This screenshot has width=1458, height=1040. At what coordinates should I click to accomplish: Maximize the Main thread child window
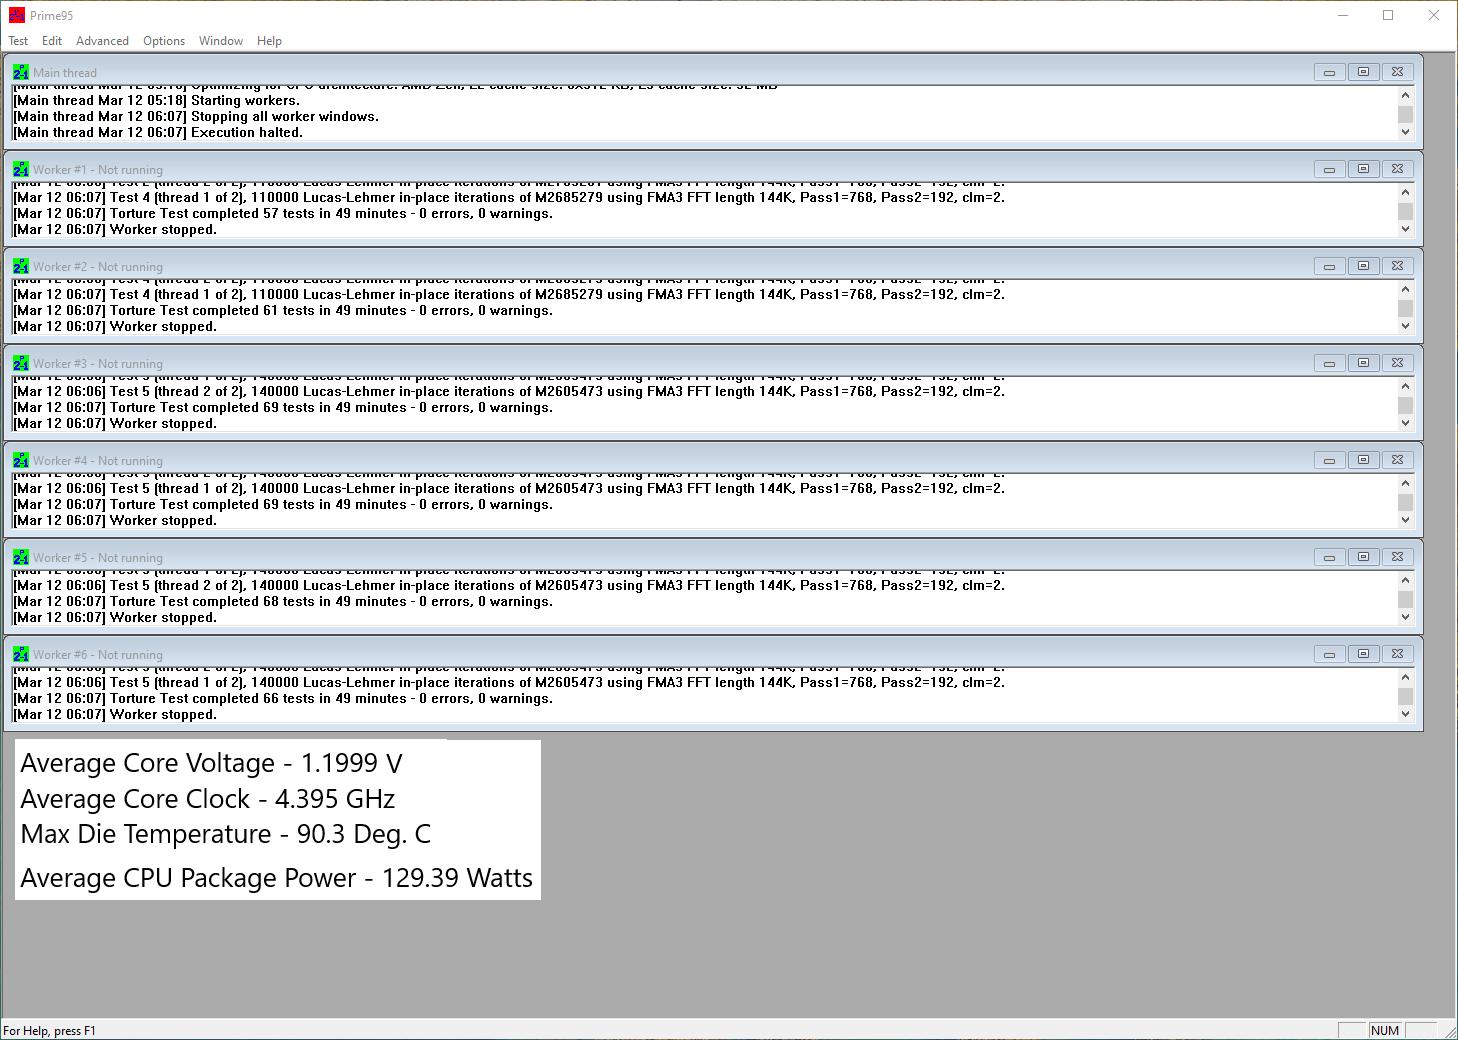[x=1363, y=72]
